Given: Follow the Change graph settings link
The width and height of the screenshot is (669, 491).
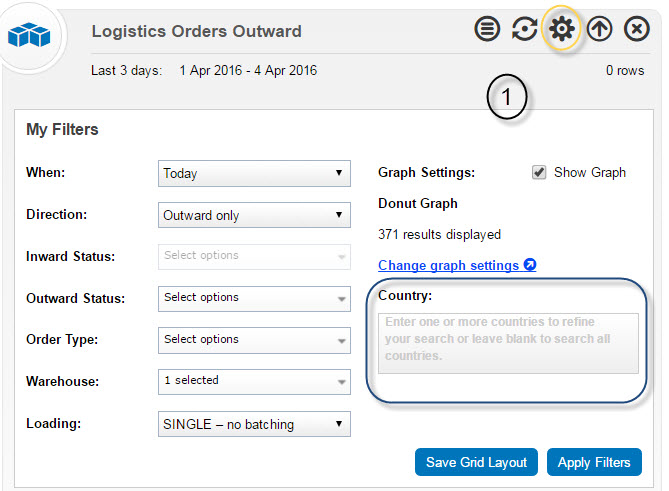Looking at the screenshot, I should (448, 265).
